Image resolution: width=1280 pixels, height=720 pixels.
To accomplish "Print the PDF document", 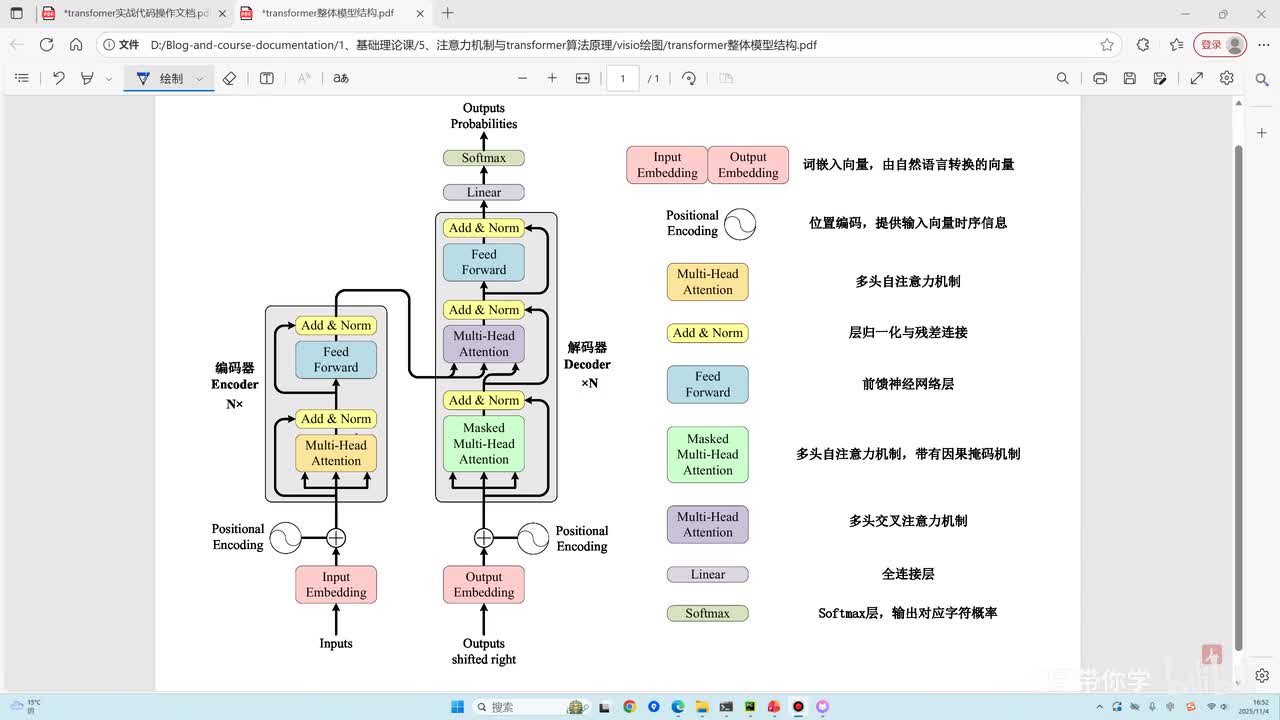I will coord(1100,78).
